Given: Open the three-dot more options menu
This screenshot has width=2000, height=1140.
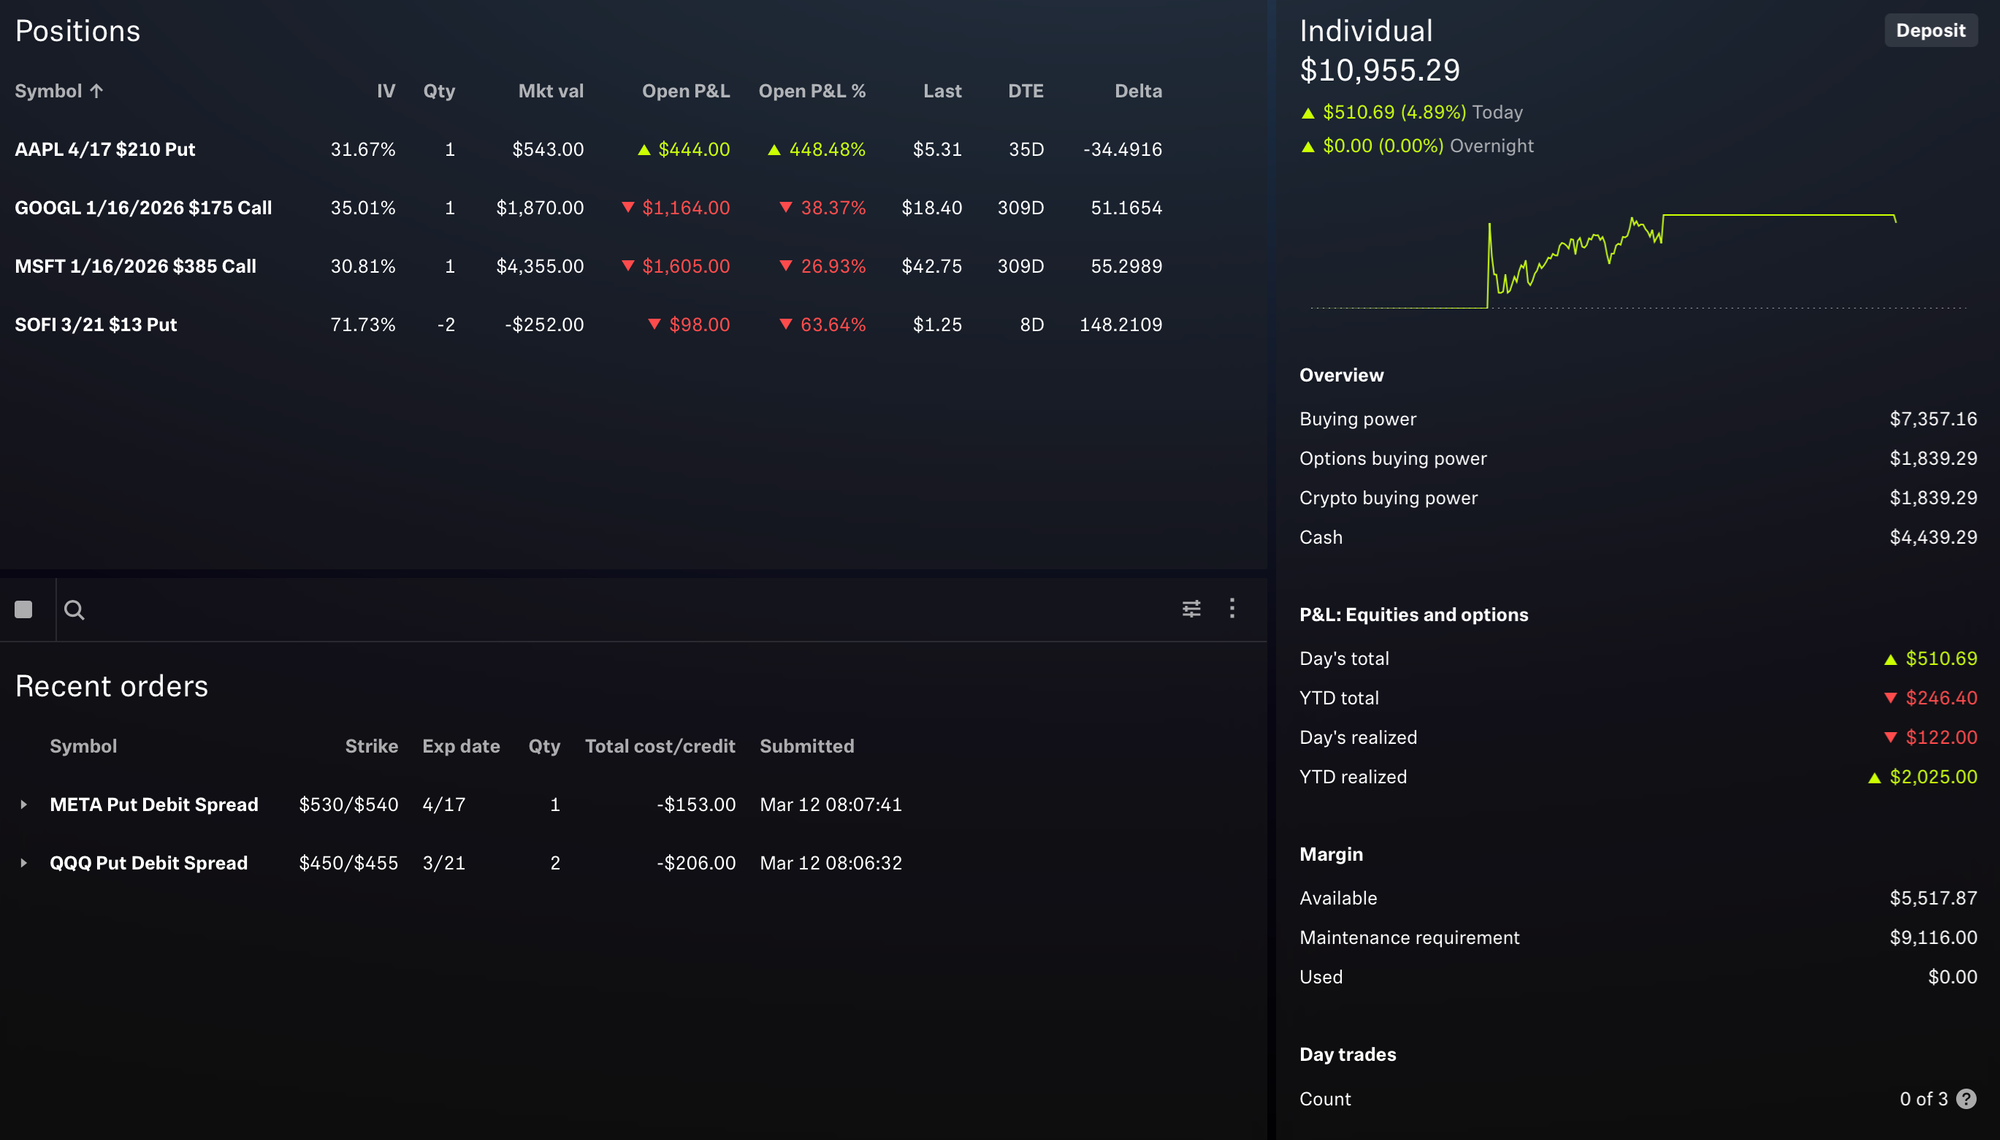Looking at the screenshot, I should pyautogui.click(x=1232, y=608).
